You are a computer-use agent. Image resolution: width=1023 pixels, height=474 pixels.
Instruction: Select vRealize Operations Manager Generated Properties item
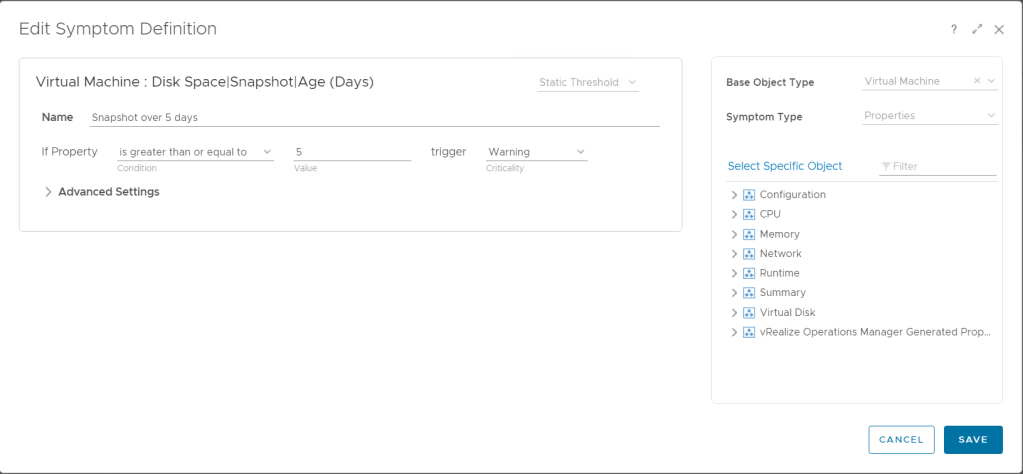point(874,332)
